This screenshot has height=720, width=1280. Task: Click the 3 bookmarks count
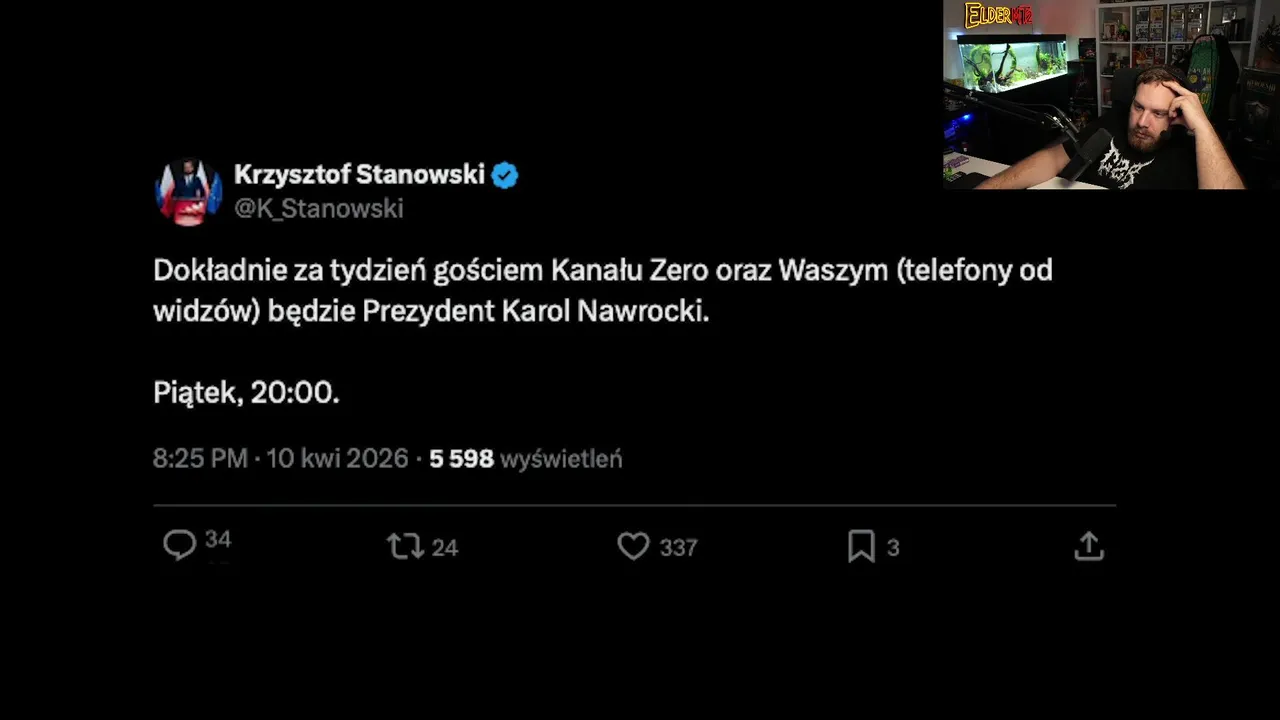click(893, 548)
